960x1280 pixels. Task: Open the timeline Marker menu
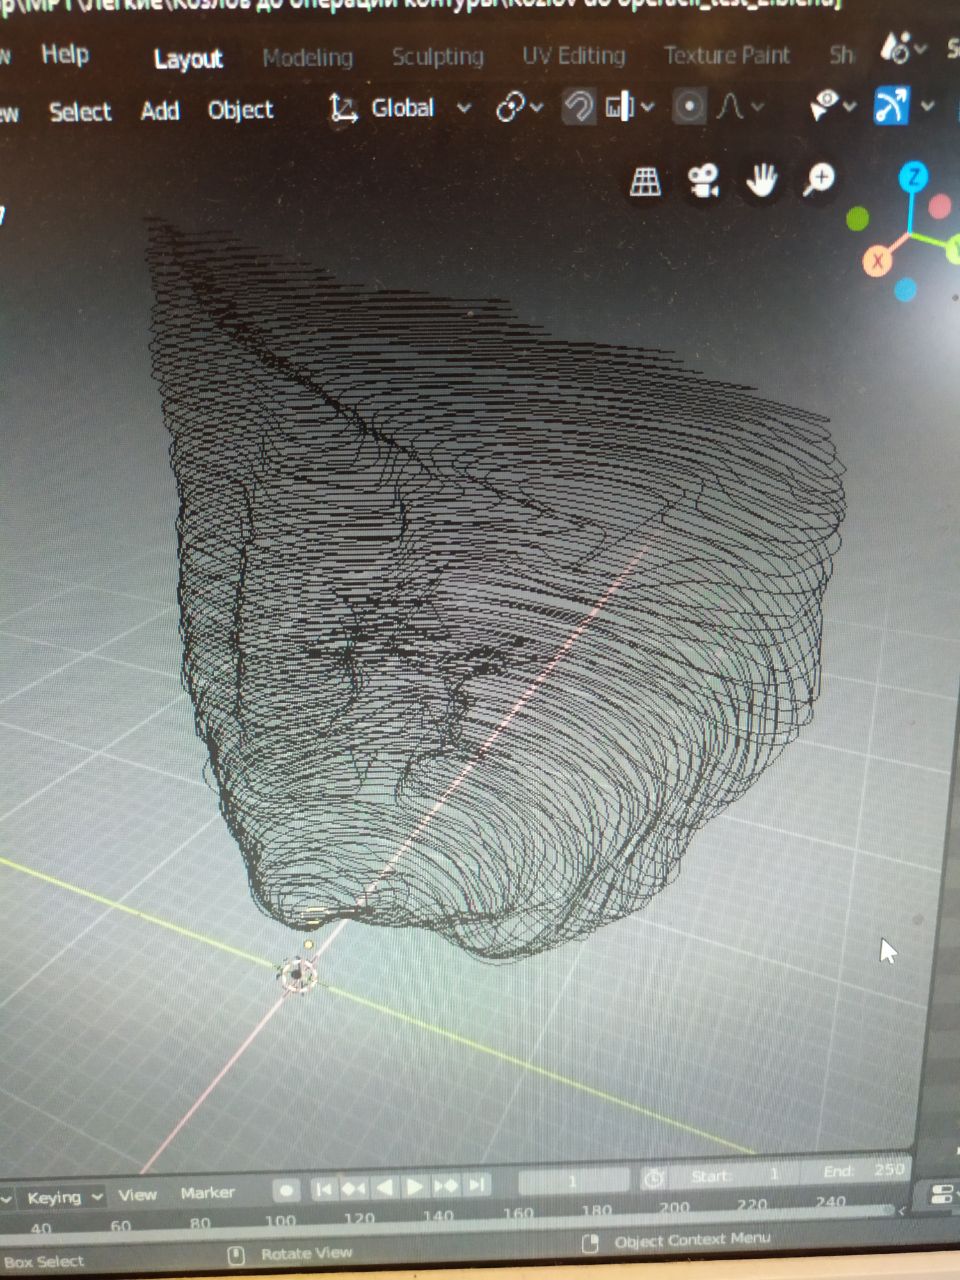tap(207, 1192)
